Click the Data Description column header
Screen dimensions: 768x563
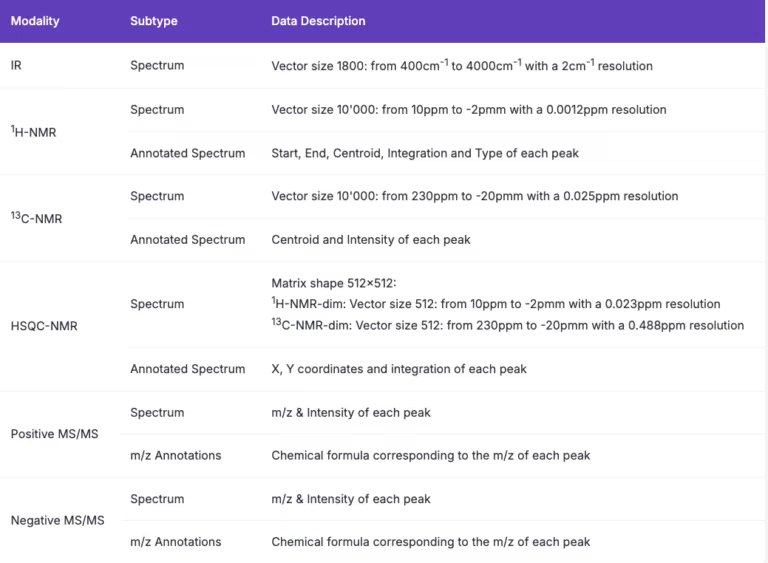click(x=318, y=21)
